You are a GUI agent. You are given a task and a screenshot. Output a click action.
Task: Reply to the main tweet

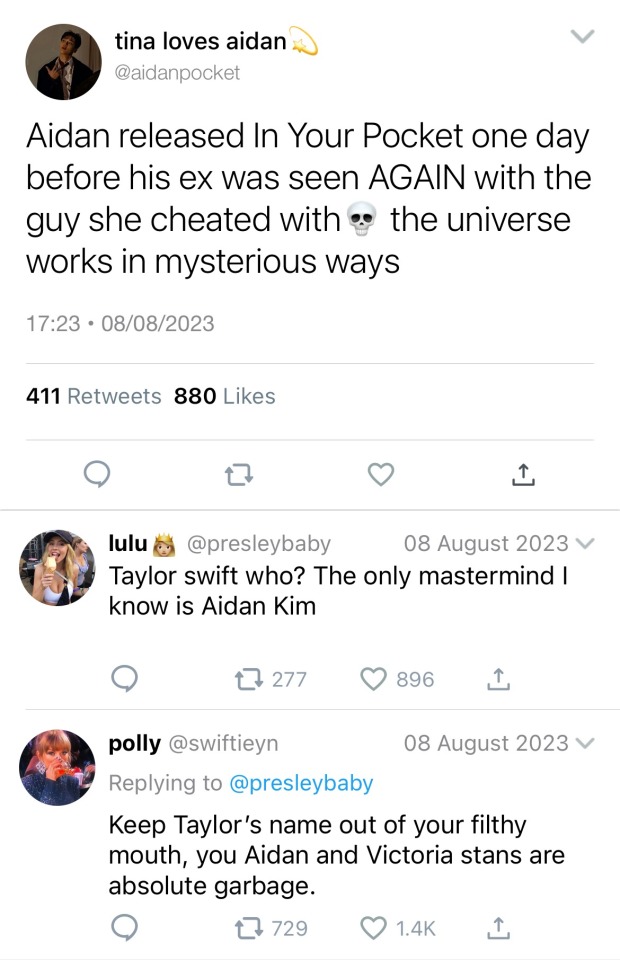click(95, 475)
